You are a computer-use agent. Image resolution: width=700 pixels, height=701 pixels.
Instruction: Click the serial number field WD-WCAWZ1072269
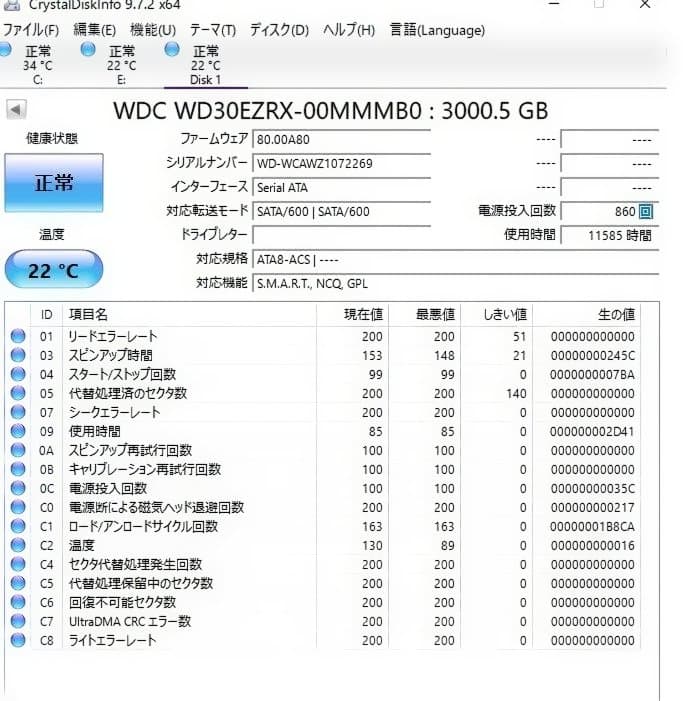coord(342,163)
